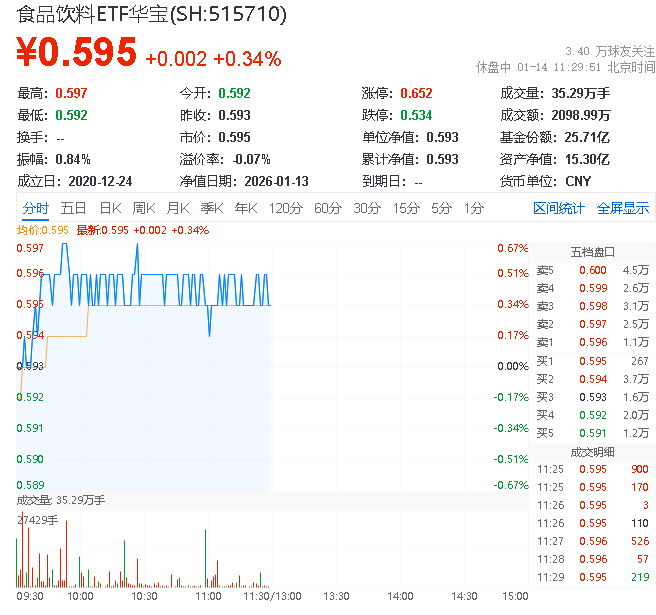Show the 120分 interval chart
This screenshot has width=656, height=615.
tap(285, 208)
